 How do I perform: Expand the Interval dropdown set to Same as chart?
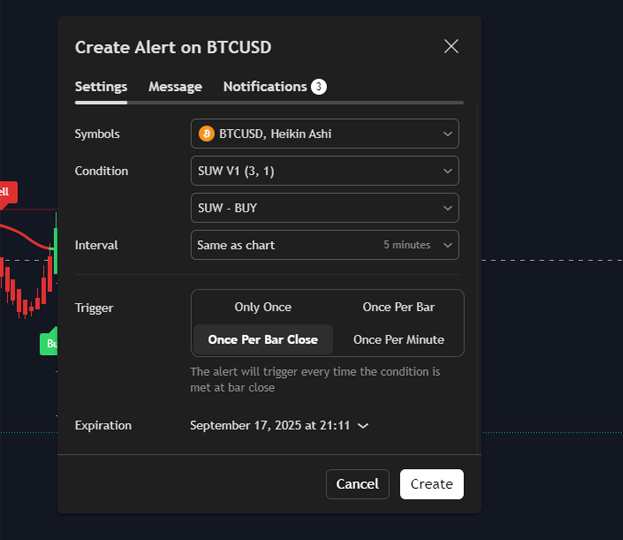pos(325,245)
